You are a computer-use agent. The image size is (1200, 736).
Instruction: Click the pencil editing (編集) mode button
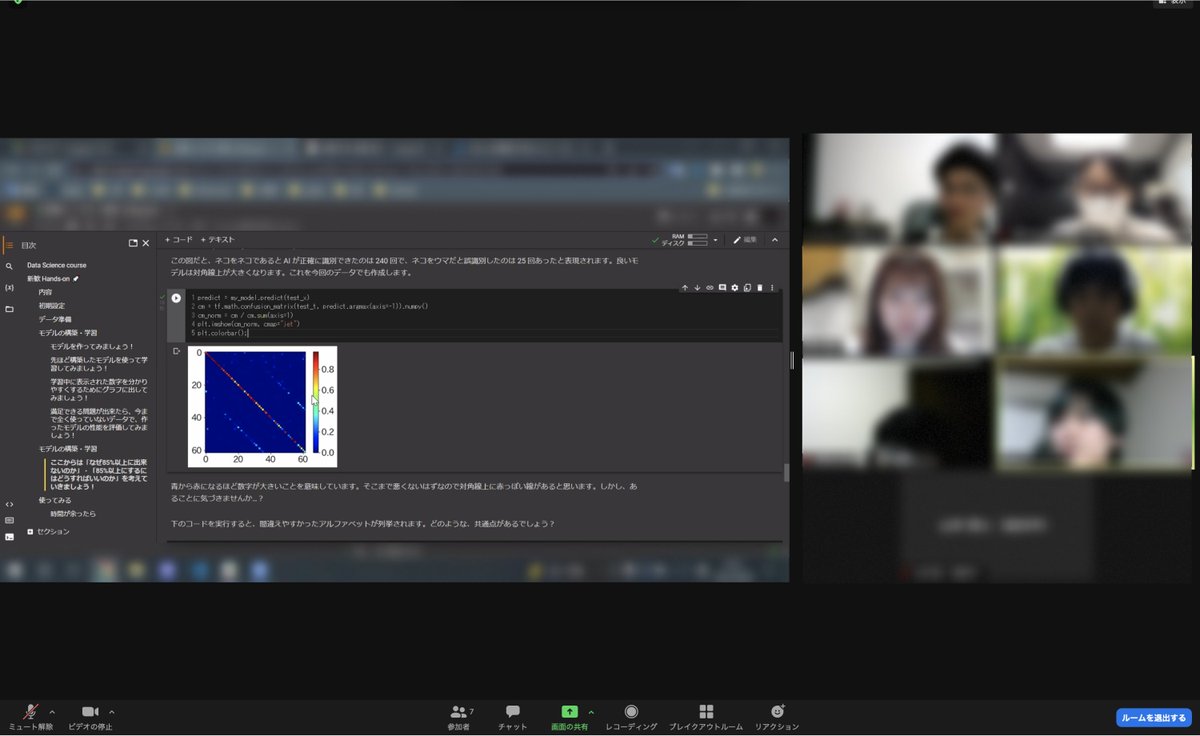tap(745, 240)
